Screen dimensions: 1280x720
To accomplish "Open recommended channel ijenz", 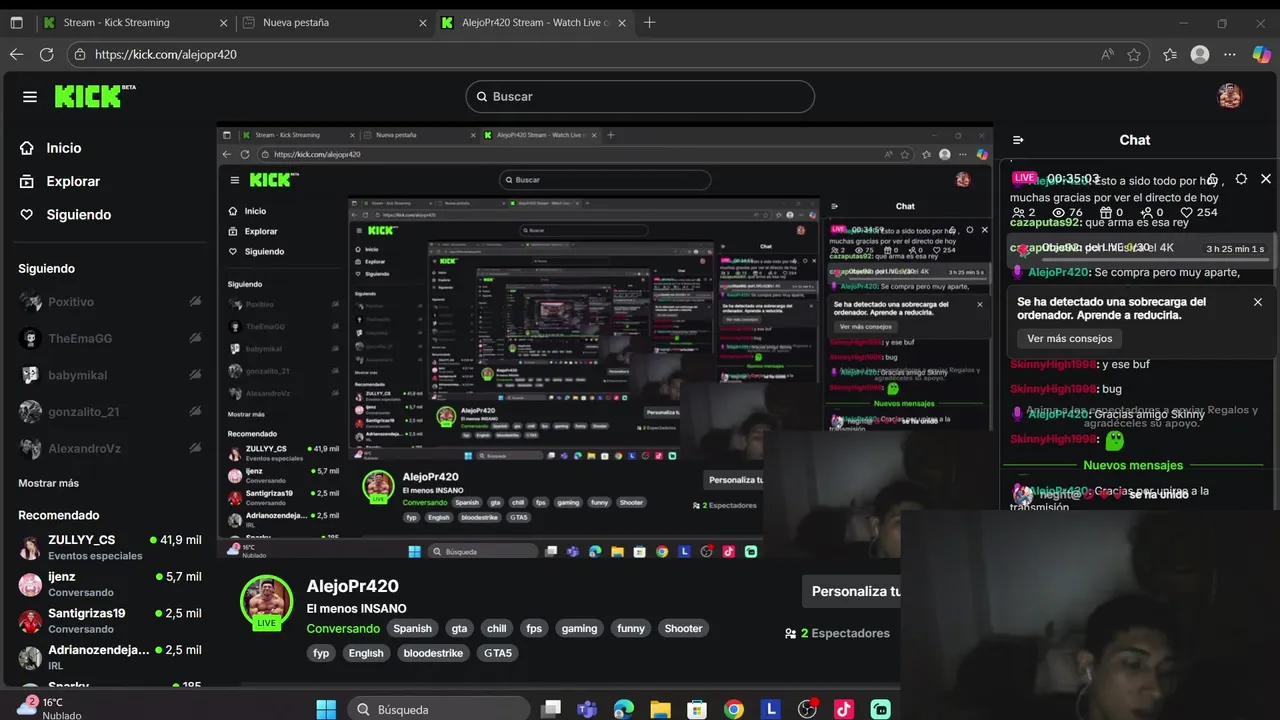I will pos(110,584).
